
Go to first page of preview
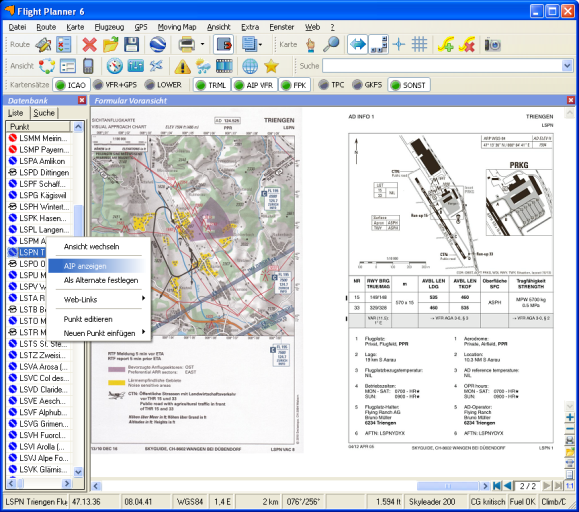coord(497,486)
